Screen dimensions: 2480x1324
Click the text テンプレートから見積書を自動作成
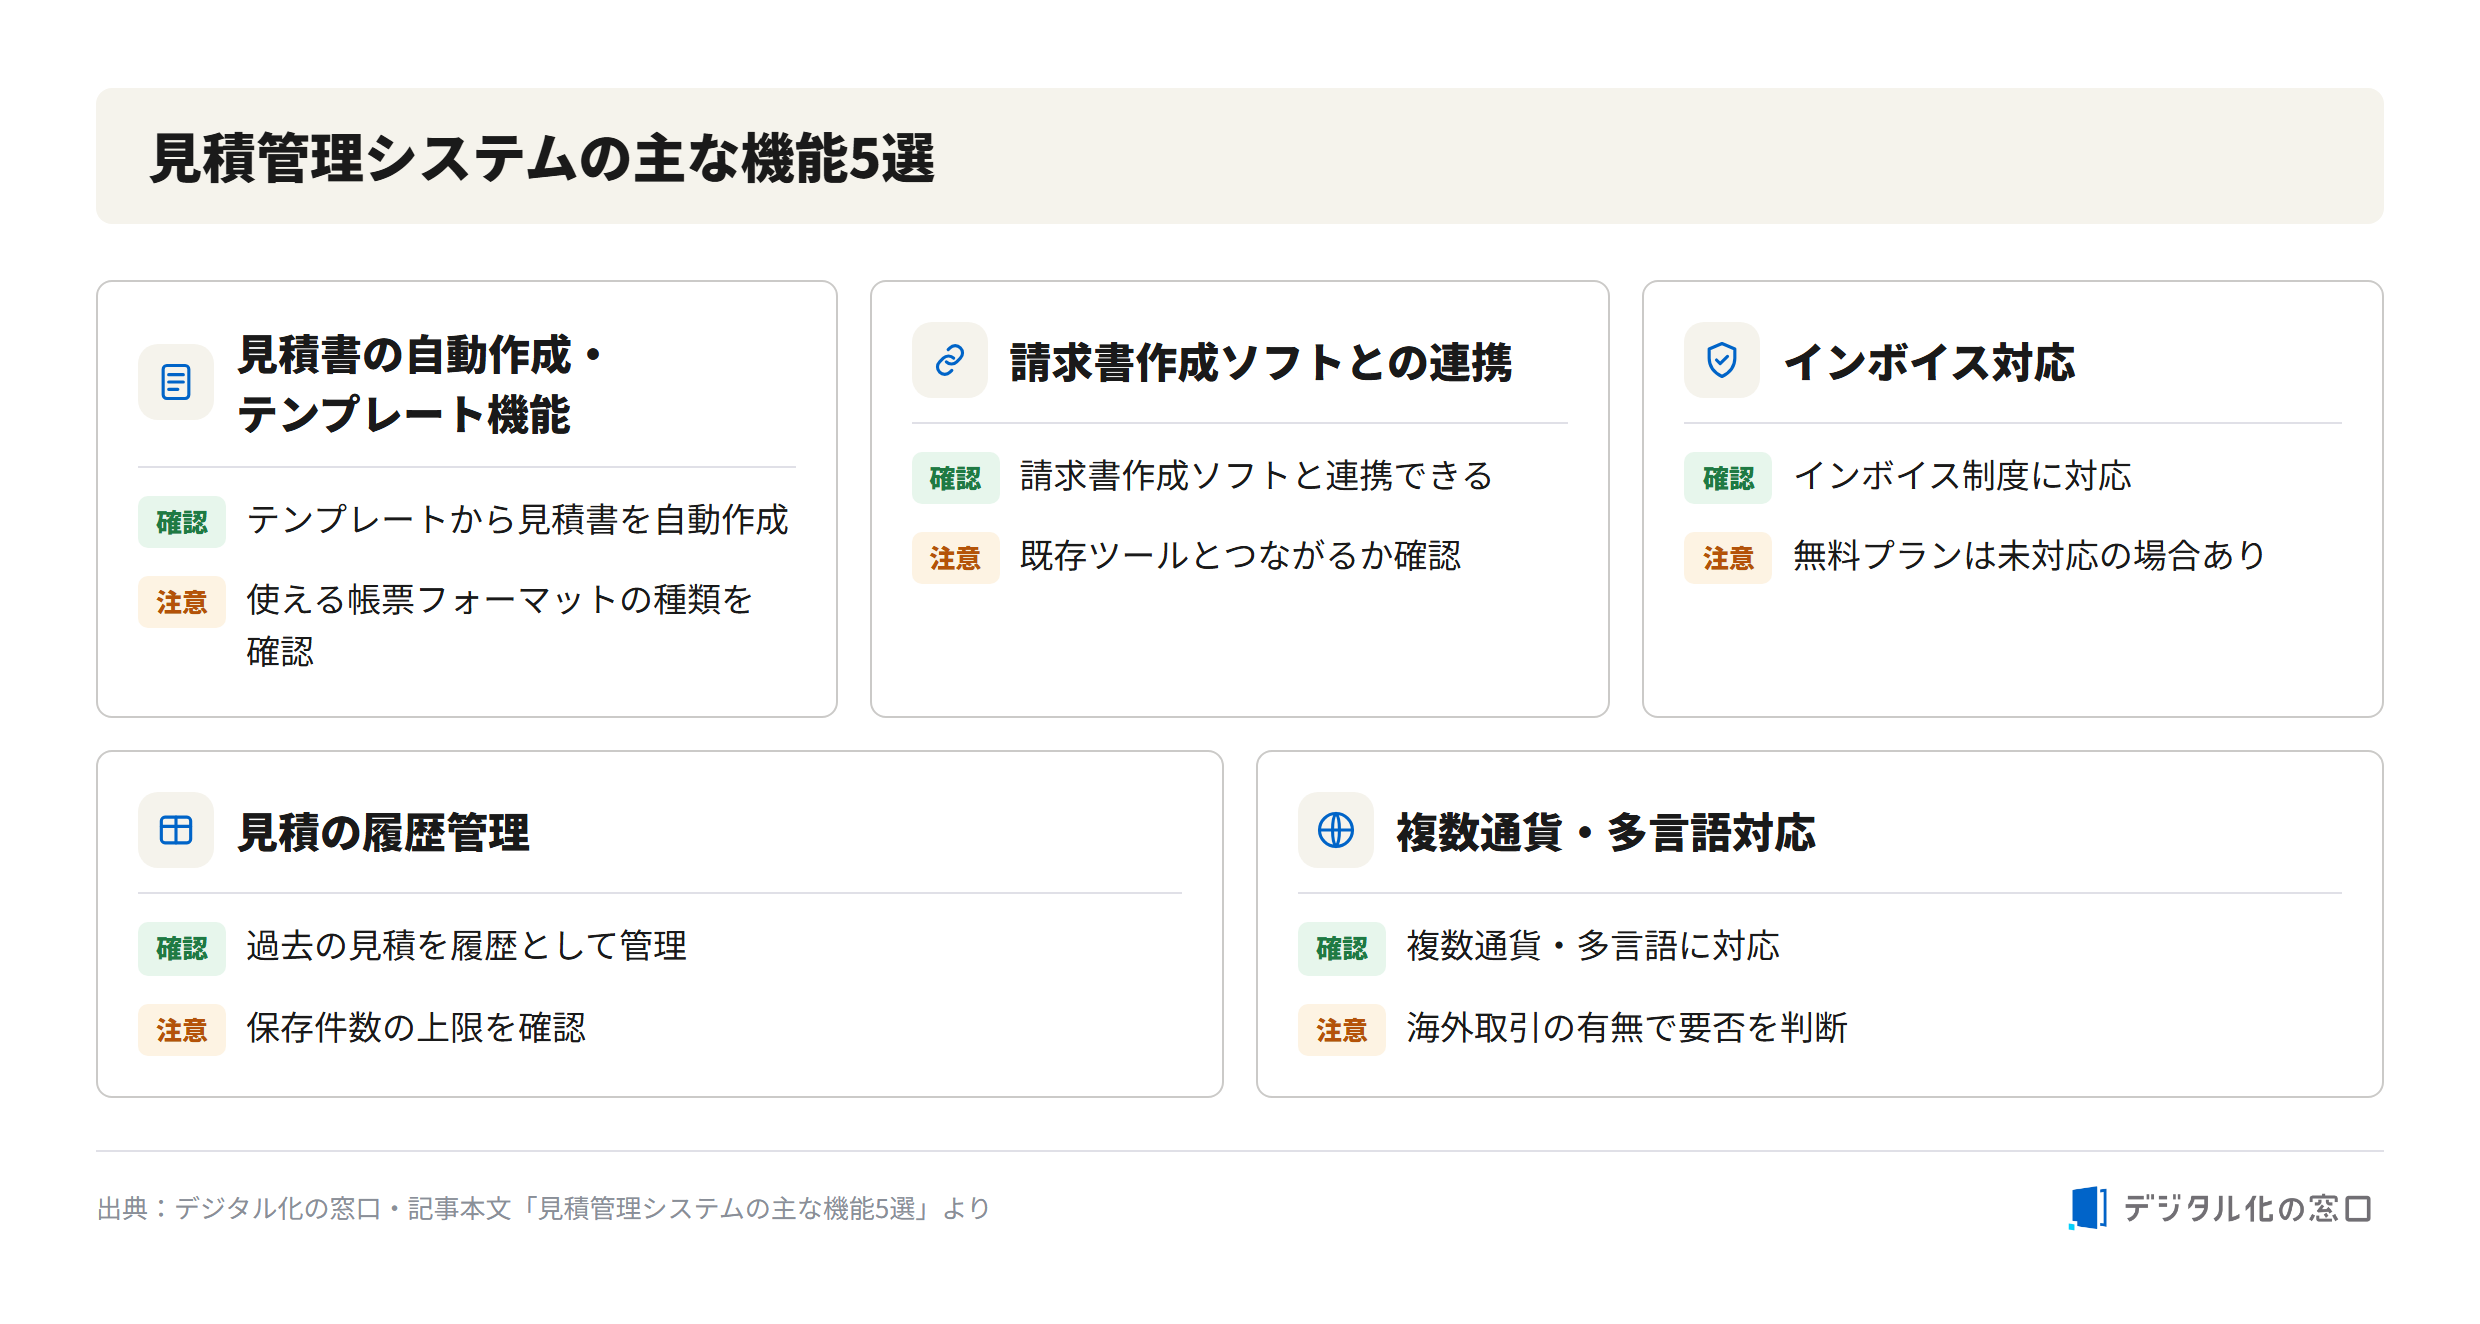coord(517,520)
